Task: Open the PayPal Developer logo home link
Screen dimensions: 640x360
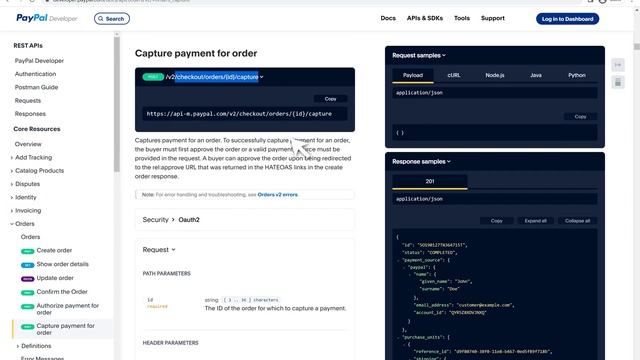Action: [x=47, y=18]
